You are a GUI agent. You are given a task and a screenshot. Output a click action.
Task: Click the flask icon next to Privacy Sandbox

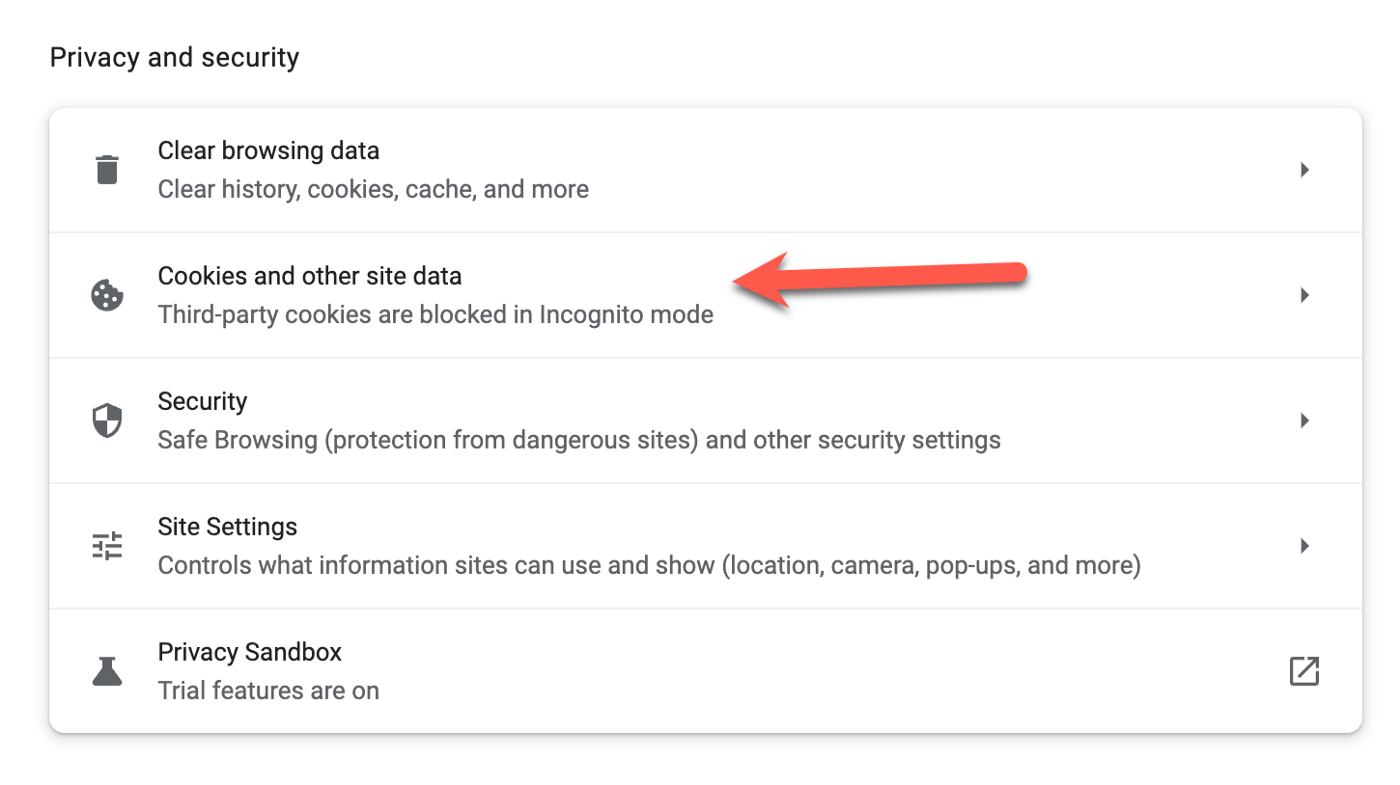(107, 670)
